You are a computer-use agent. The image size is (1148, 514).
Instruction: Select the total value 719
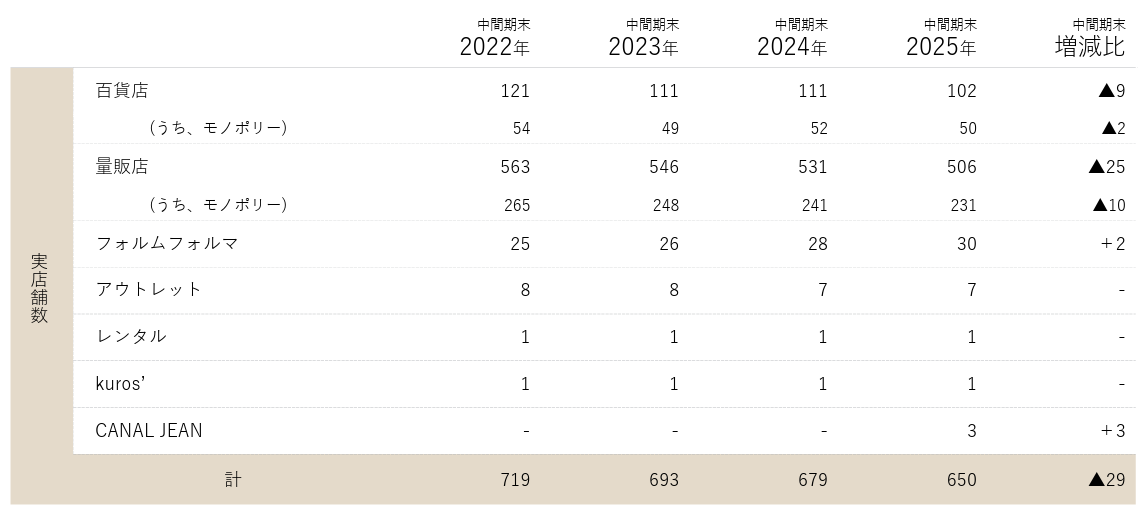pyautogui.click(x=515, y=480)
